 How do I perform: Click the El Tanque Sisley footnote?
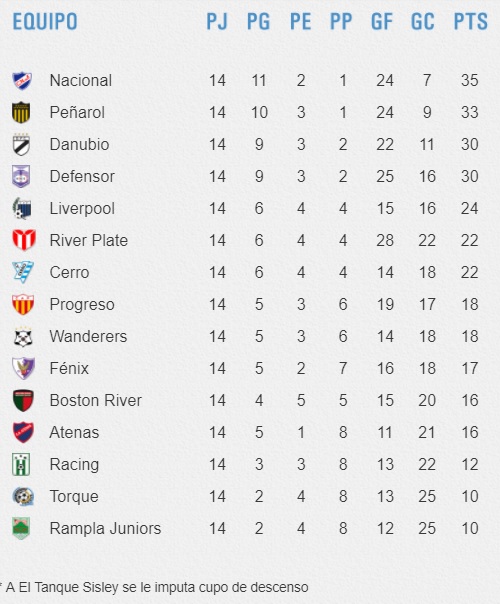(154, 587)
